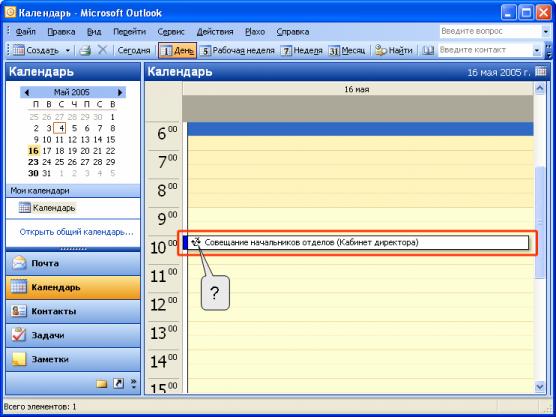556x417 pixels.
Task: Click the toolbar options overflow arrow
Action: [549, 51]
